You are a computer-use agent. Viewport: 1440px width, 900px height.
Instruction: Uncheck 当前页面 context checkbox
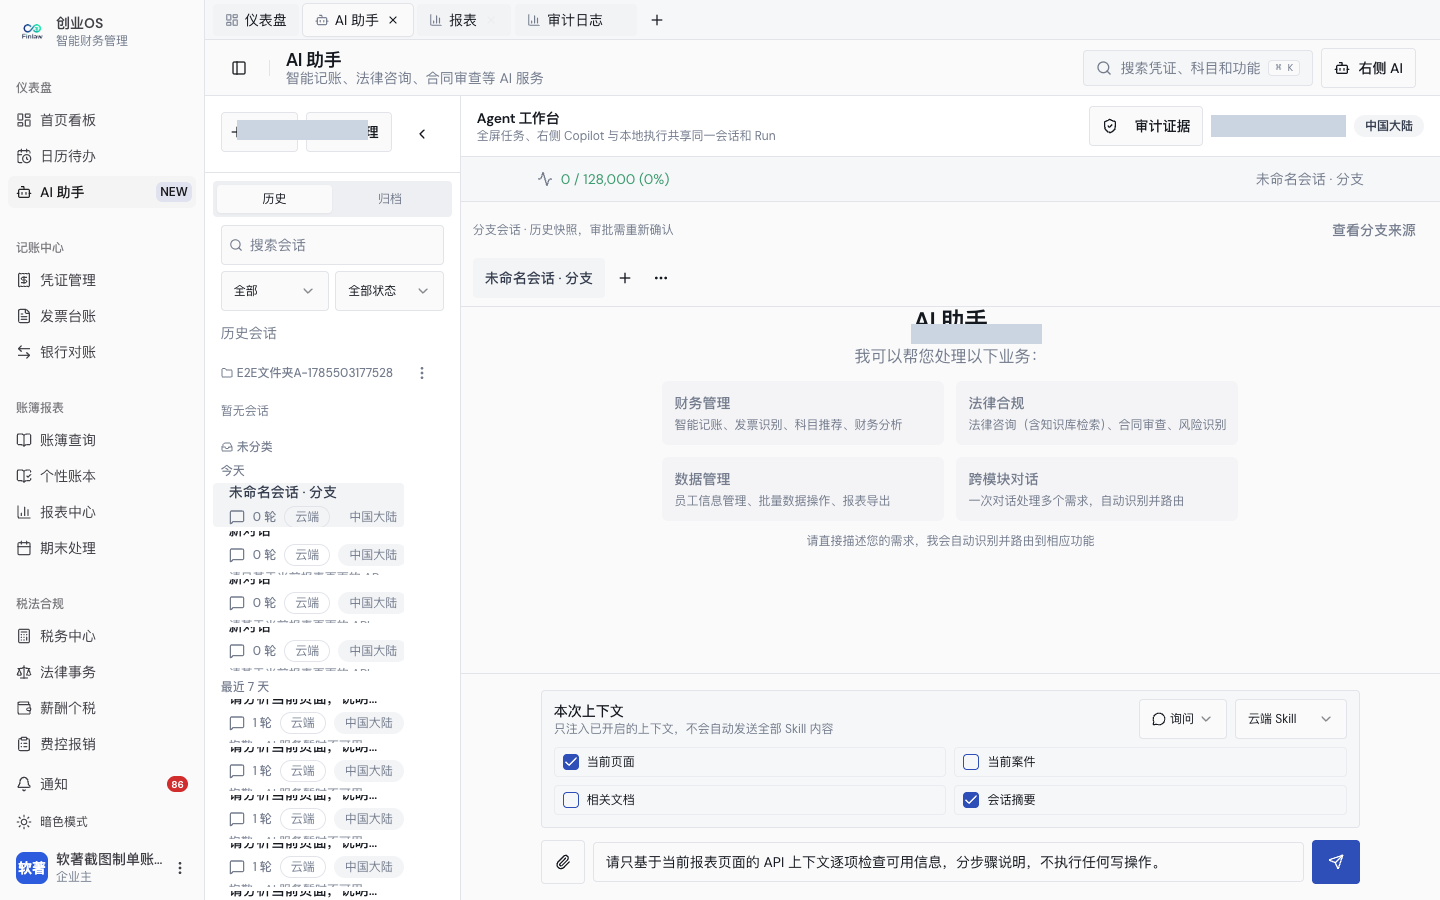pyautogui.click(x=571, y=762)
